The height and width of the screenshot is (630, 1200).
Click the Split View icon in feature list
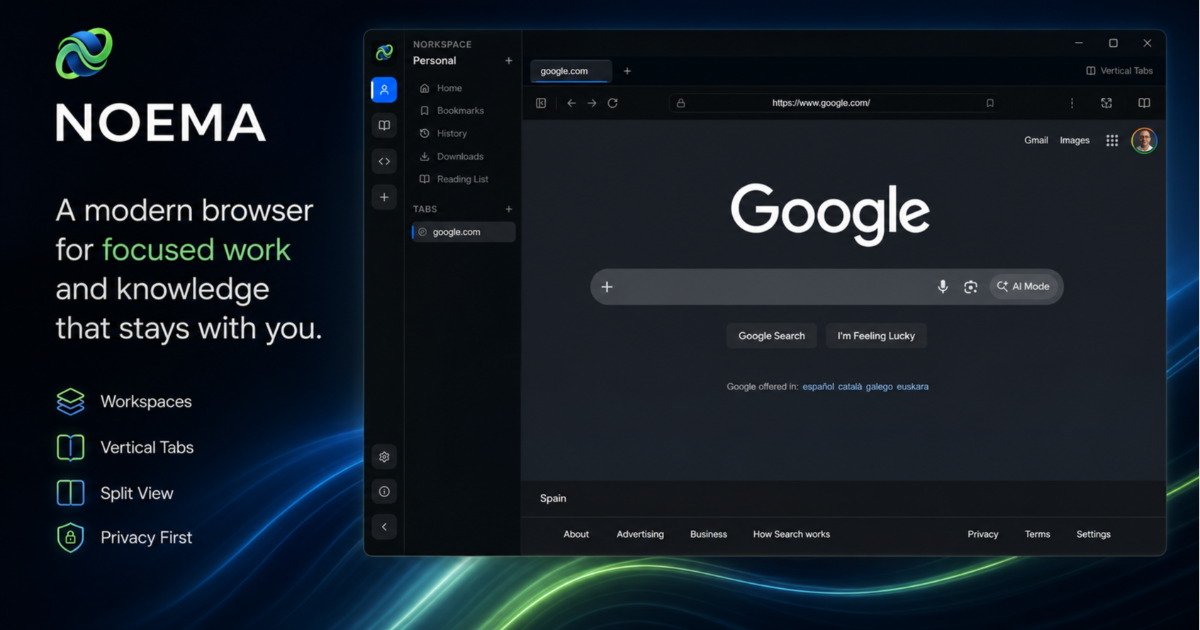pyautogui.click(x=70, y=493)
